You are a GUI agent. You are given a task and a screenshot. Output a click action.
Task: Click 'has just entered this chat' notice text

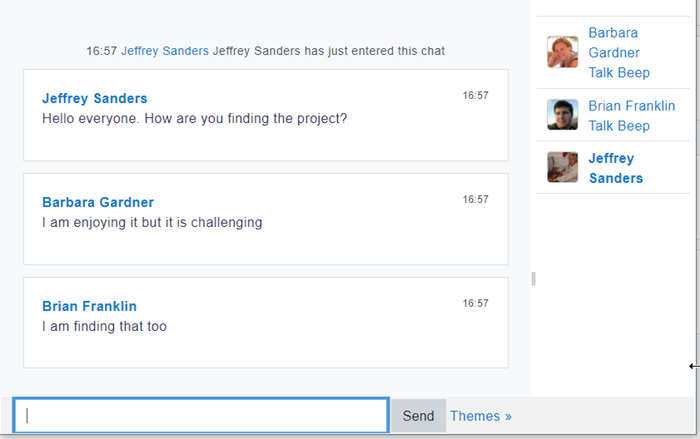375,51
